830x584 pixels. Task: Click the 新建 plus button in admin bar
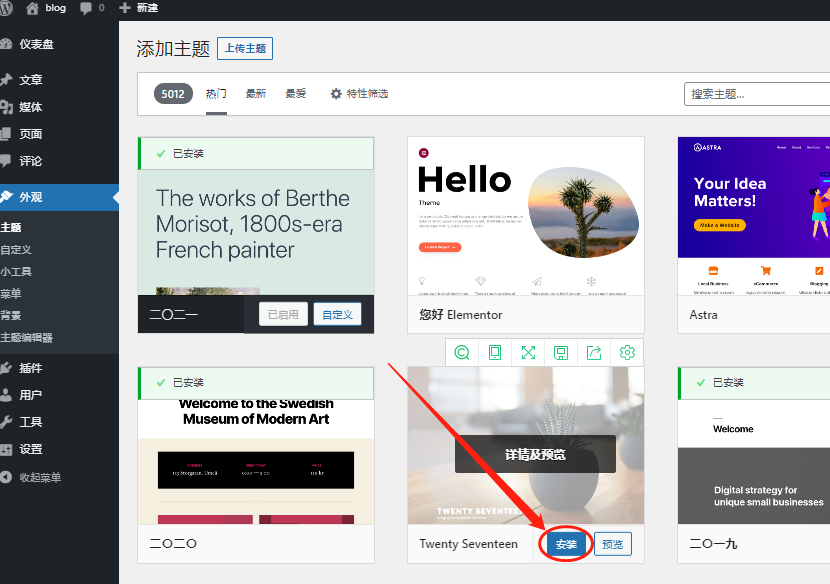138,8
